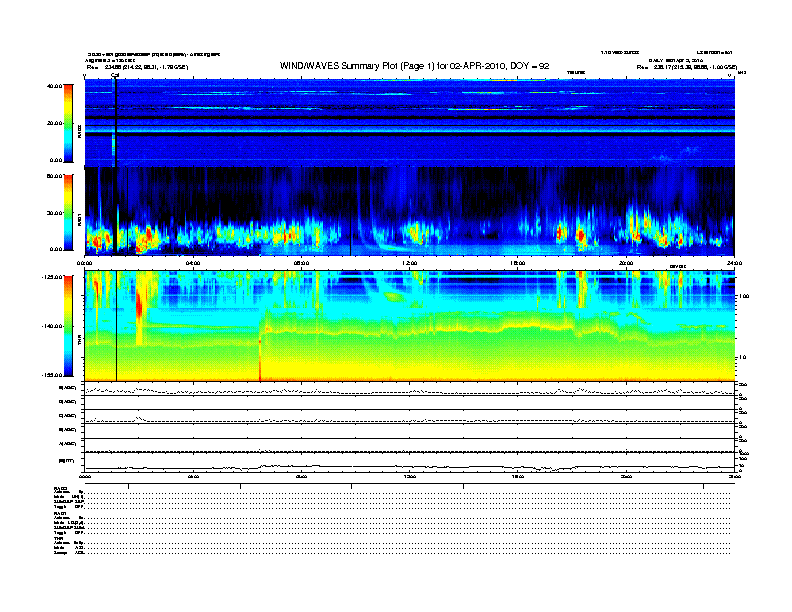Click the 10 tick on TNR right frequency axis
Viewport: 792px width, 612px height.
pyautogui.click(x=742, y=357)
